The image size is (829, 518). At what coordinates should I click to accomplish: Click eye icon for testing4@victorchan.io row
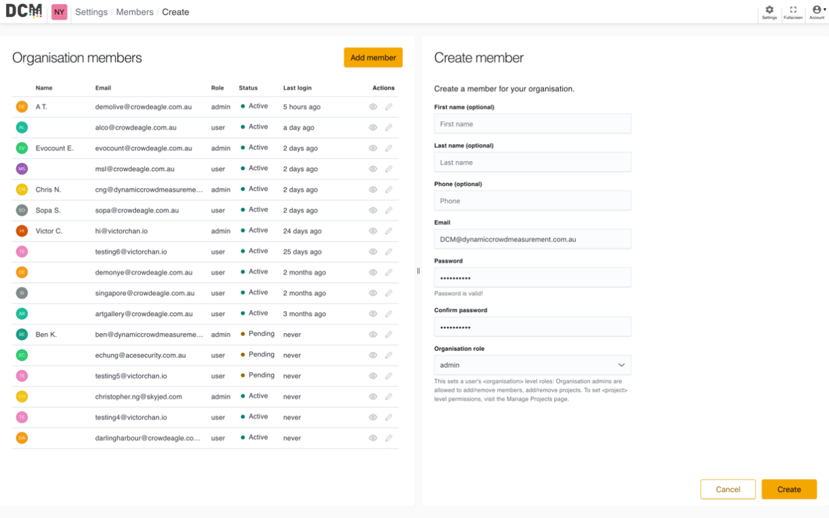tap(373, 417)
